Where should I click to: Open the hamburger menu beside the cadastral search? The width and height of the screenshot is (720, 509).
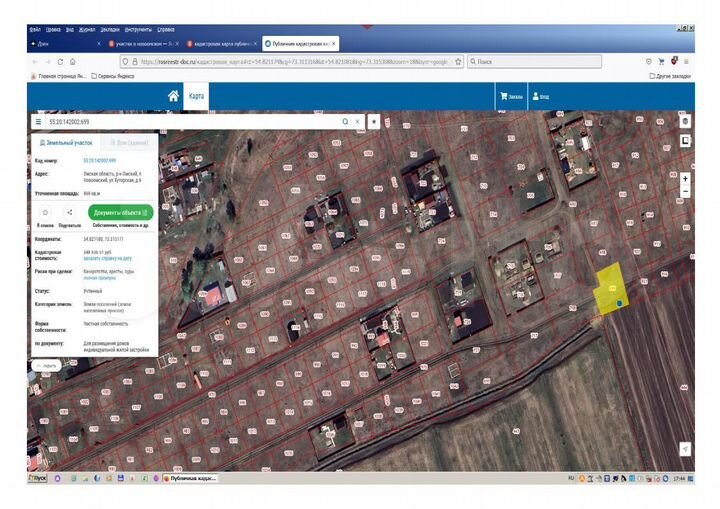tap(38, 120)
